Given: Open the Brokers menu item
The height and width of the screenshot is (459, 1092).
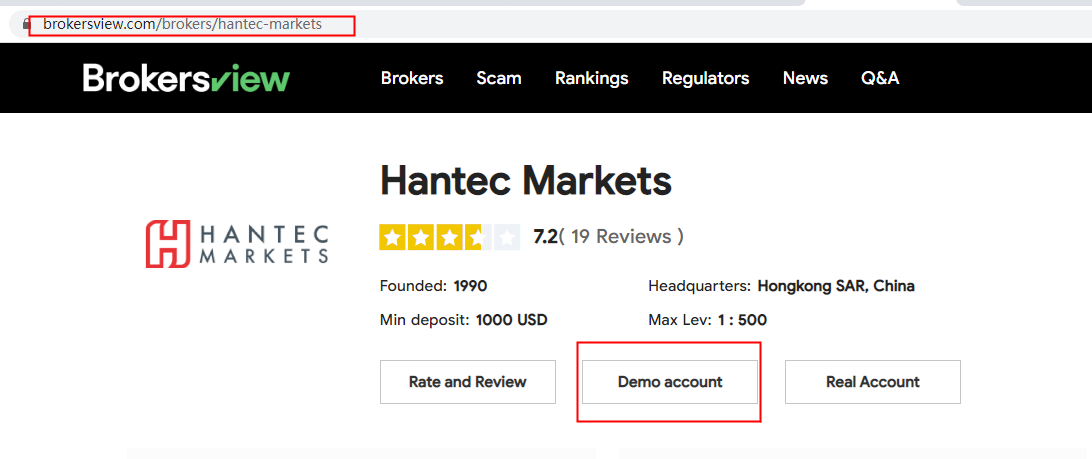Looking at the screenshot, I should click(412, 78).
